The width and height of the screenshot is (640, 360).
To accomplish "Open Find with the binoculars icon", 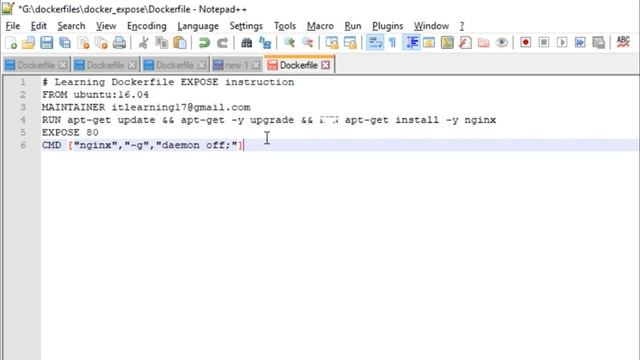I will [246, 42].
